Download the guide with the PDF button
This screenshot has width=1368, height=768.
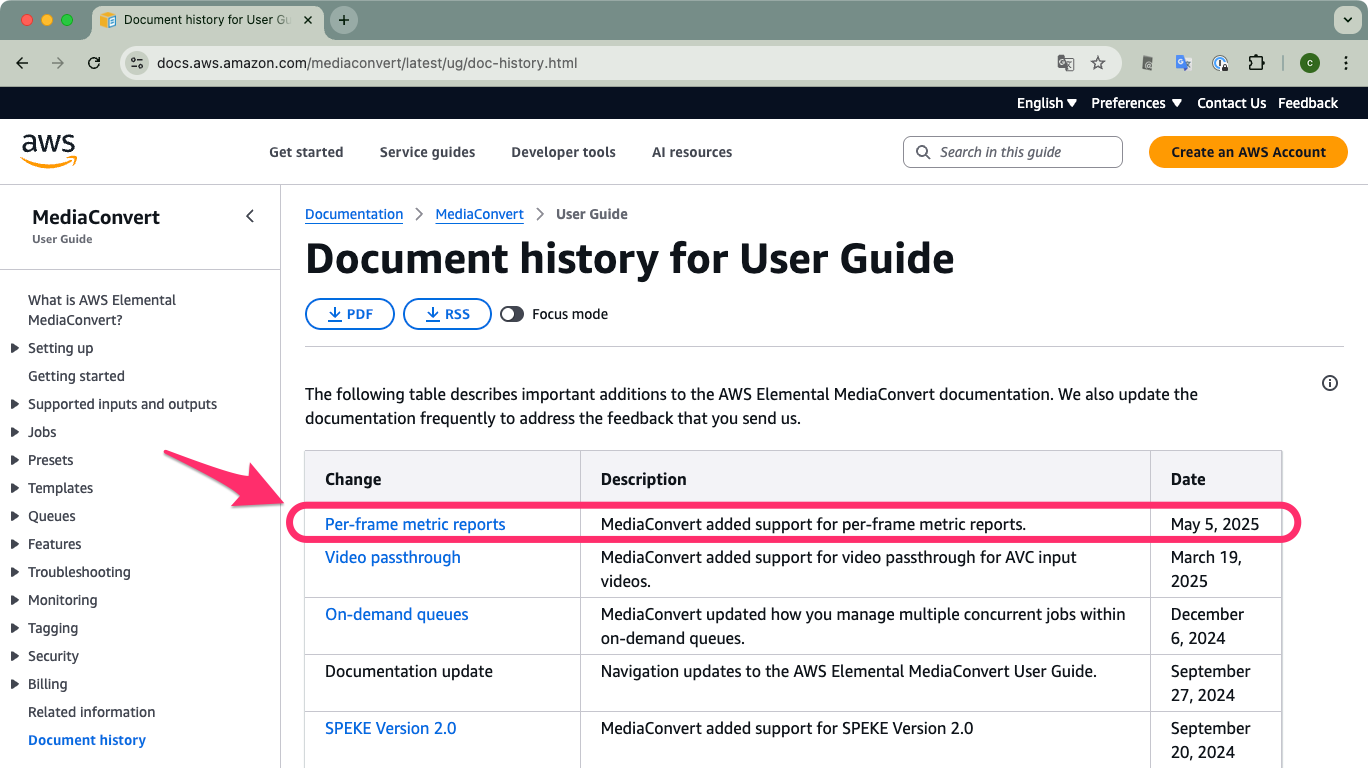350,314
